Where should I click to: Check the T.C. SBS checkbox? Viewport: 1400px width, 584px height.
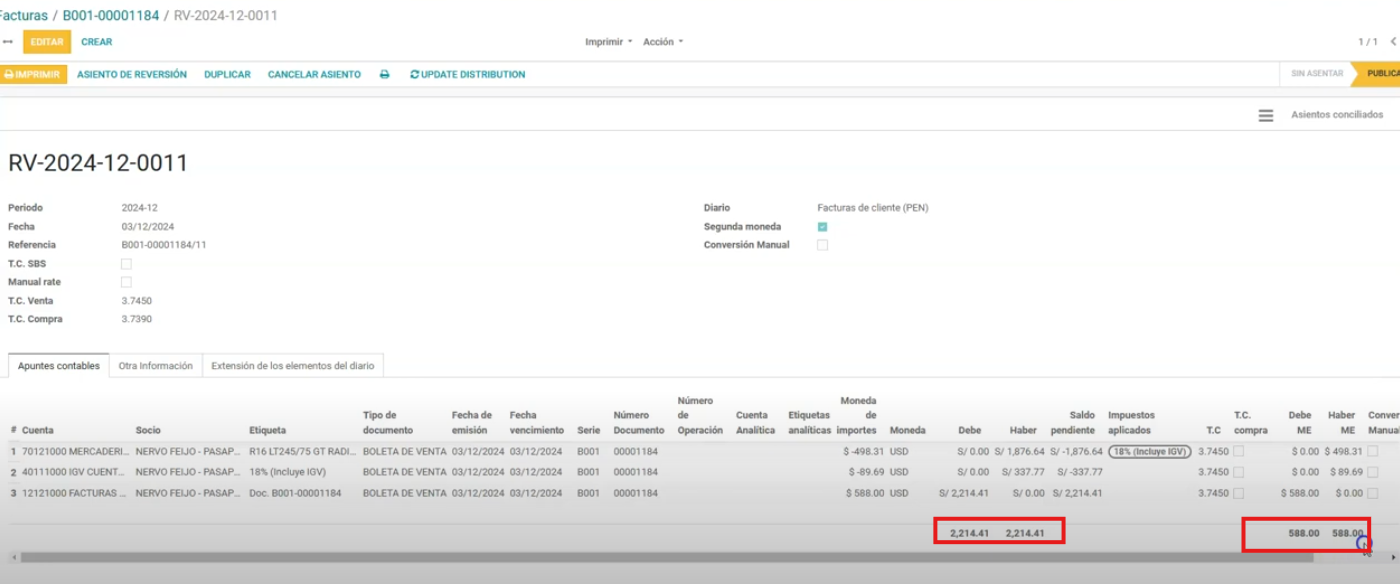pos(126,264)
